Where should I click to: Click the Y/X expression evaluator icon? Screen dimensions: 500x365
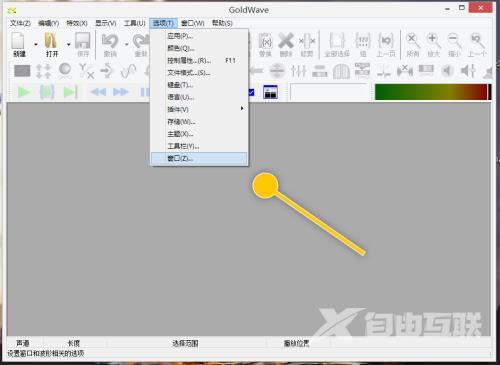tap(86, 71)
